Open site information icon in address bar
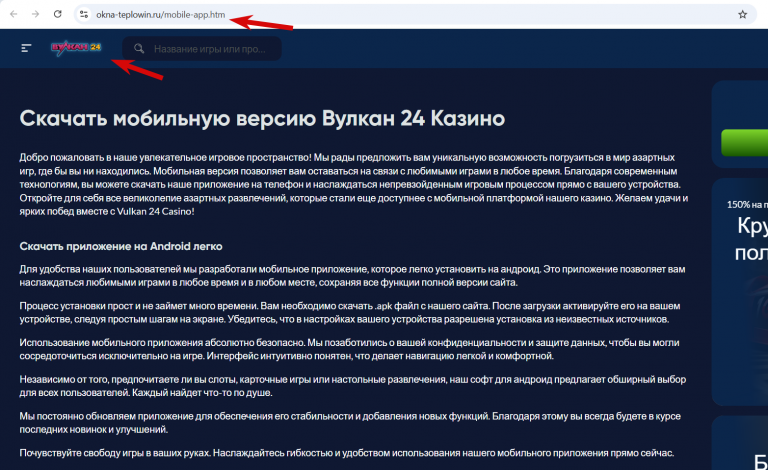Image resolution: width=768 pixels, height=470 pixels. pyautogui.click(x=84, y=15)
